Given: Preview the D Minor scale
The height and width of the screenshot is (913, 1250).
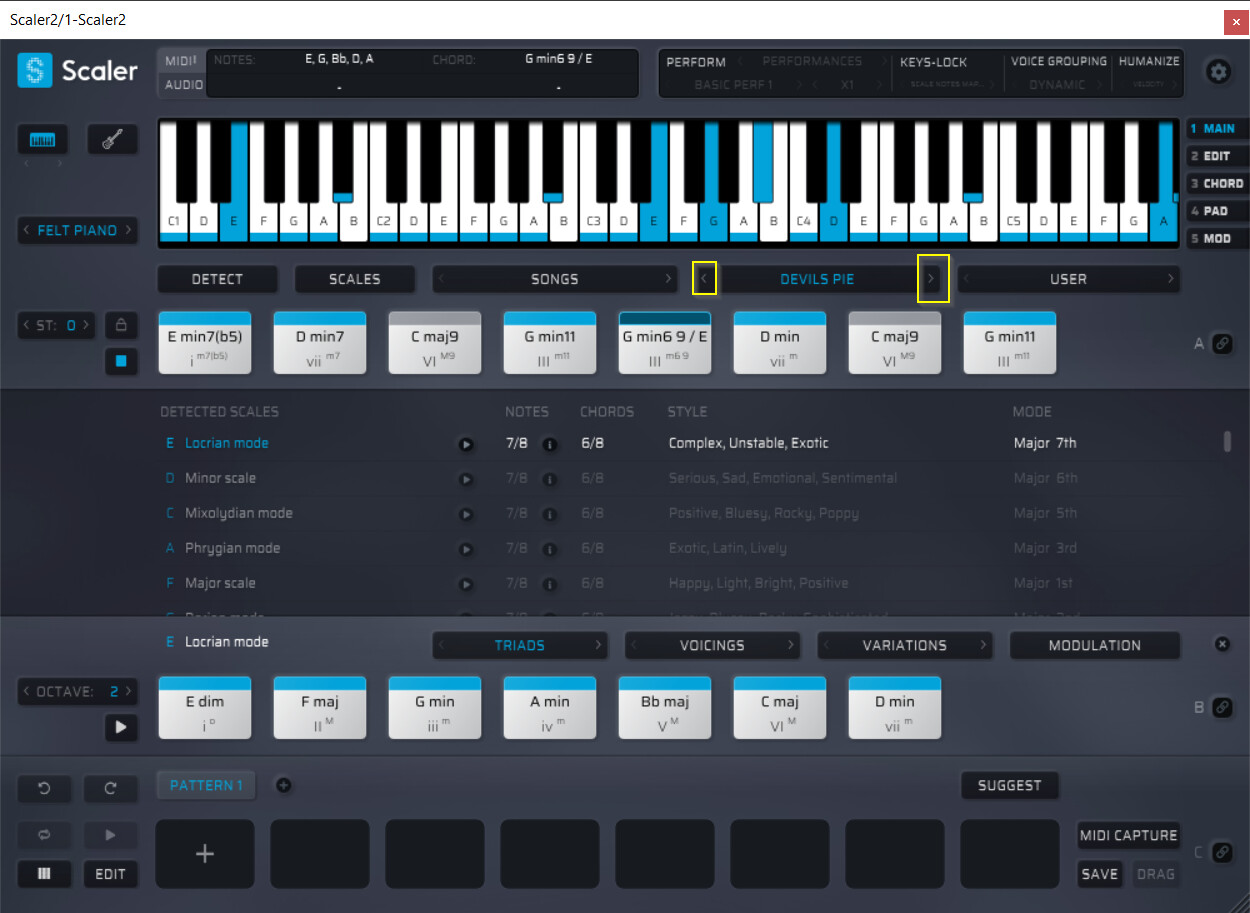Looking at the screenshot, I should pos(466,479).
